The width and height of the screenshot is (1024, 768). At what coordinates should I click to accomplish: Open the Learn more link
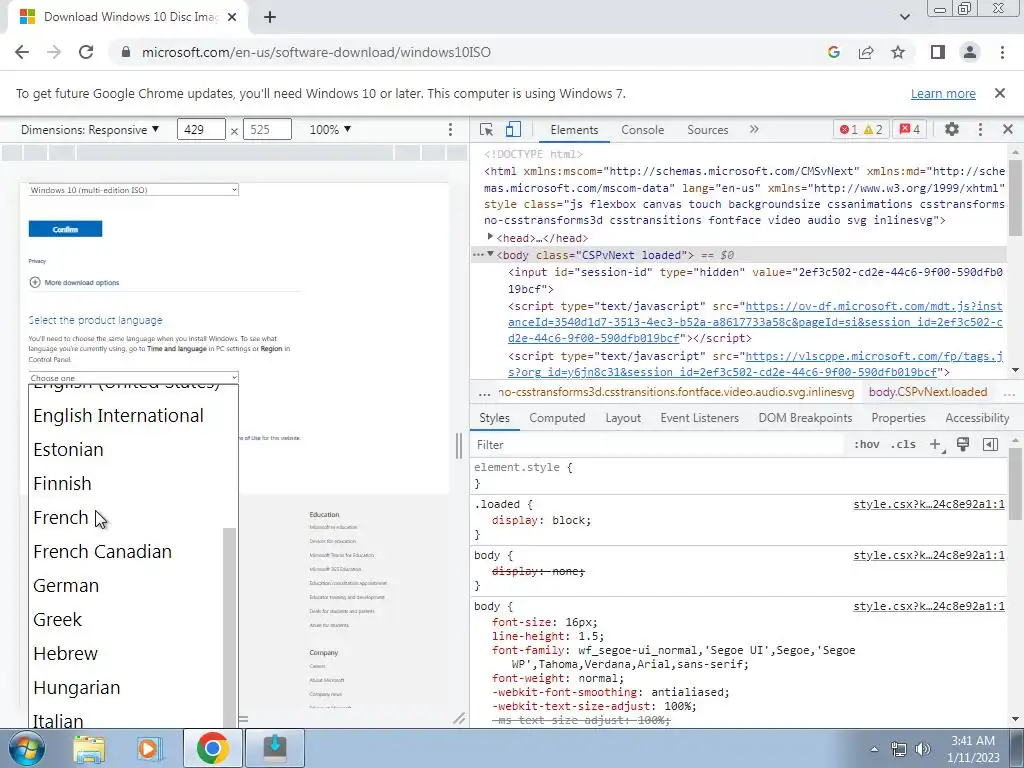(x=943, y=93)
